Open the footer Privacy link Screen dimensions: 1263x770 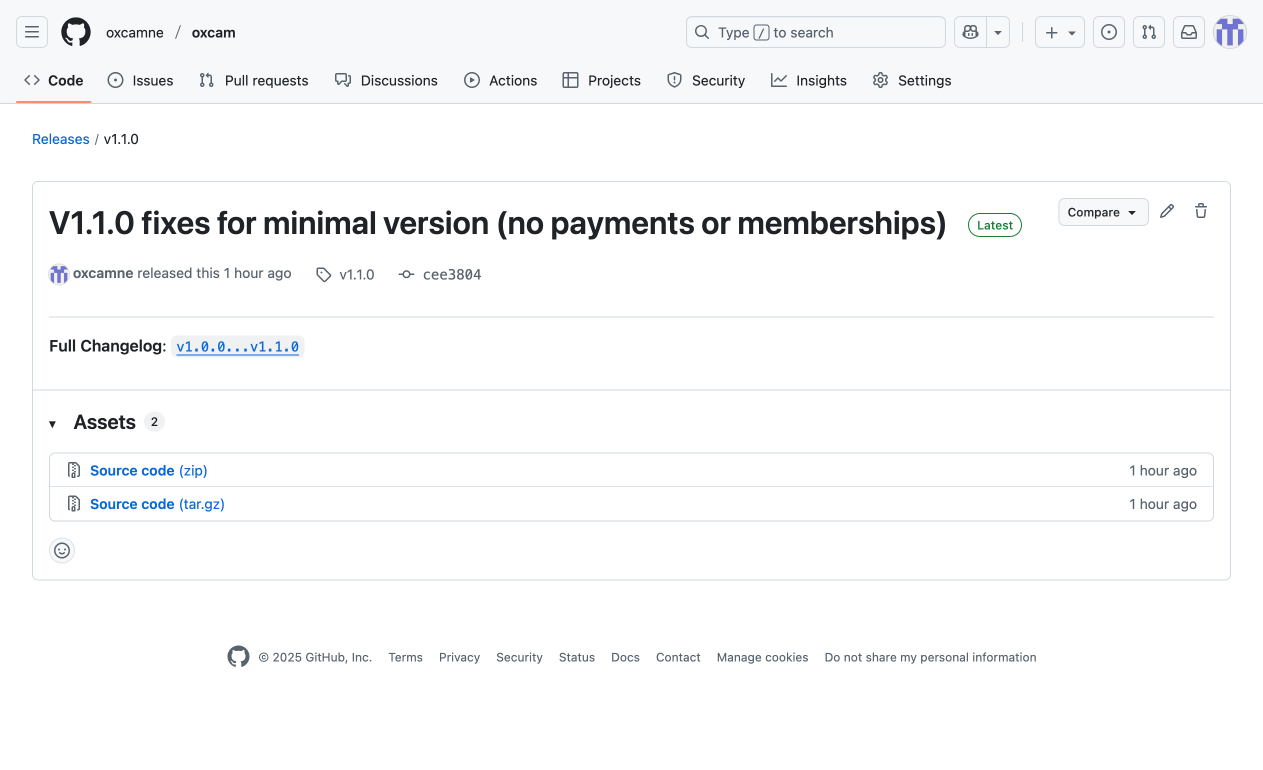pos(460,657)
